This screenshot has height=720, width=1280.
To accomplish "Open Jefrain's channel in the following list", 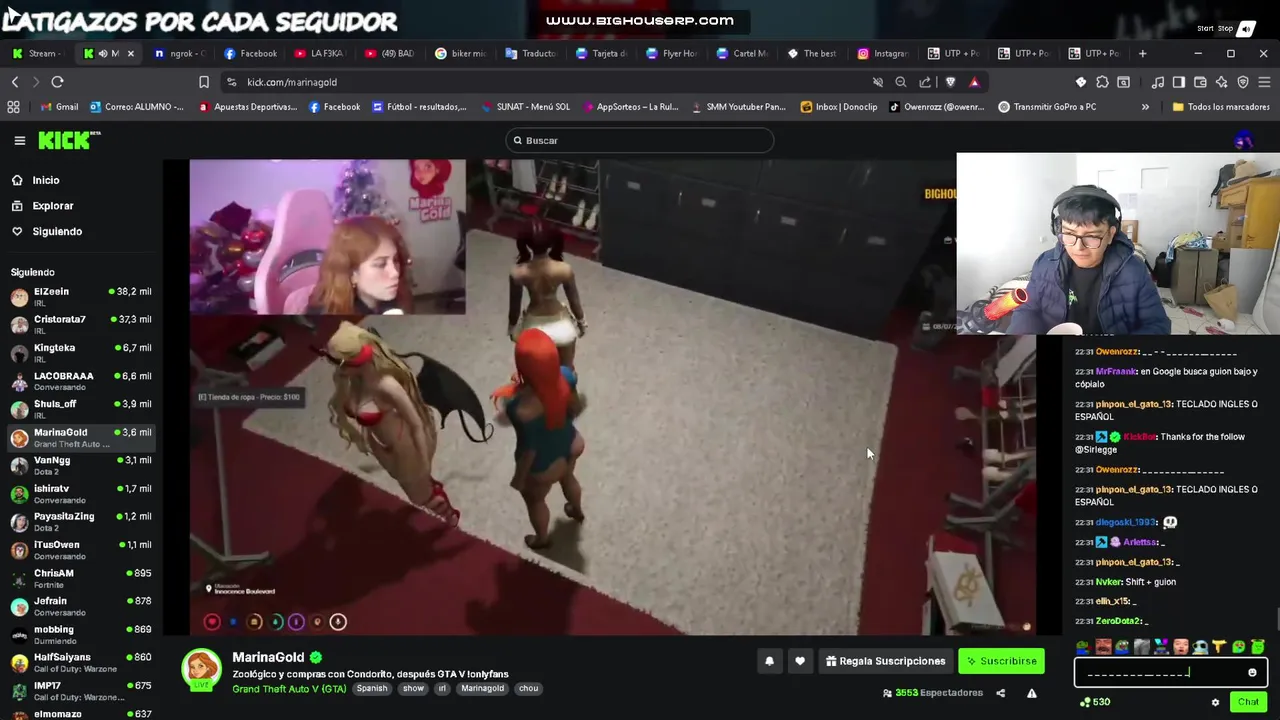I will tap(81, 606).
